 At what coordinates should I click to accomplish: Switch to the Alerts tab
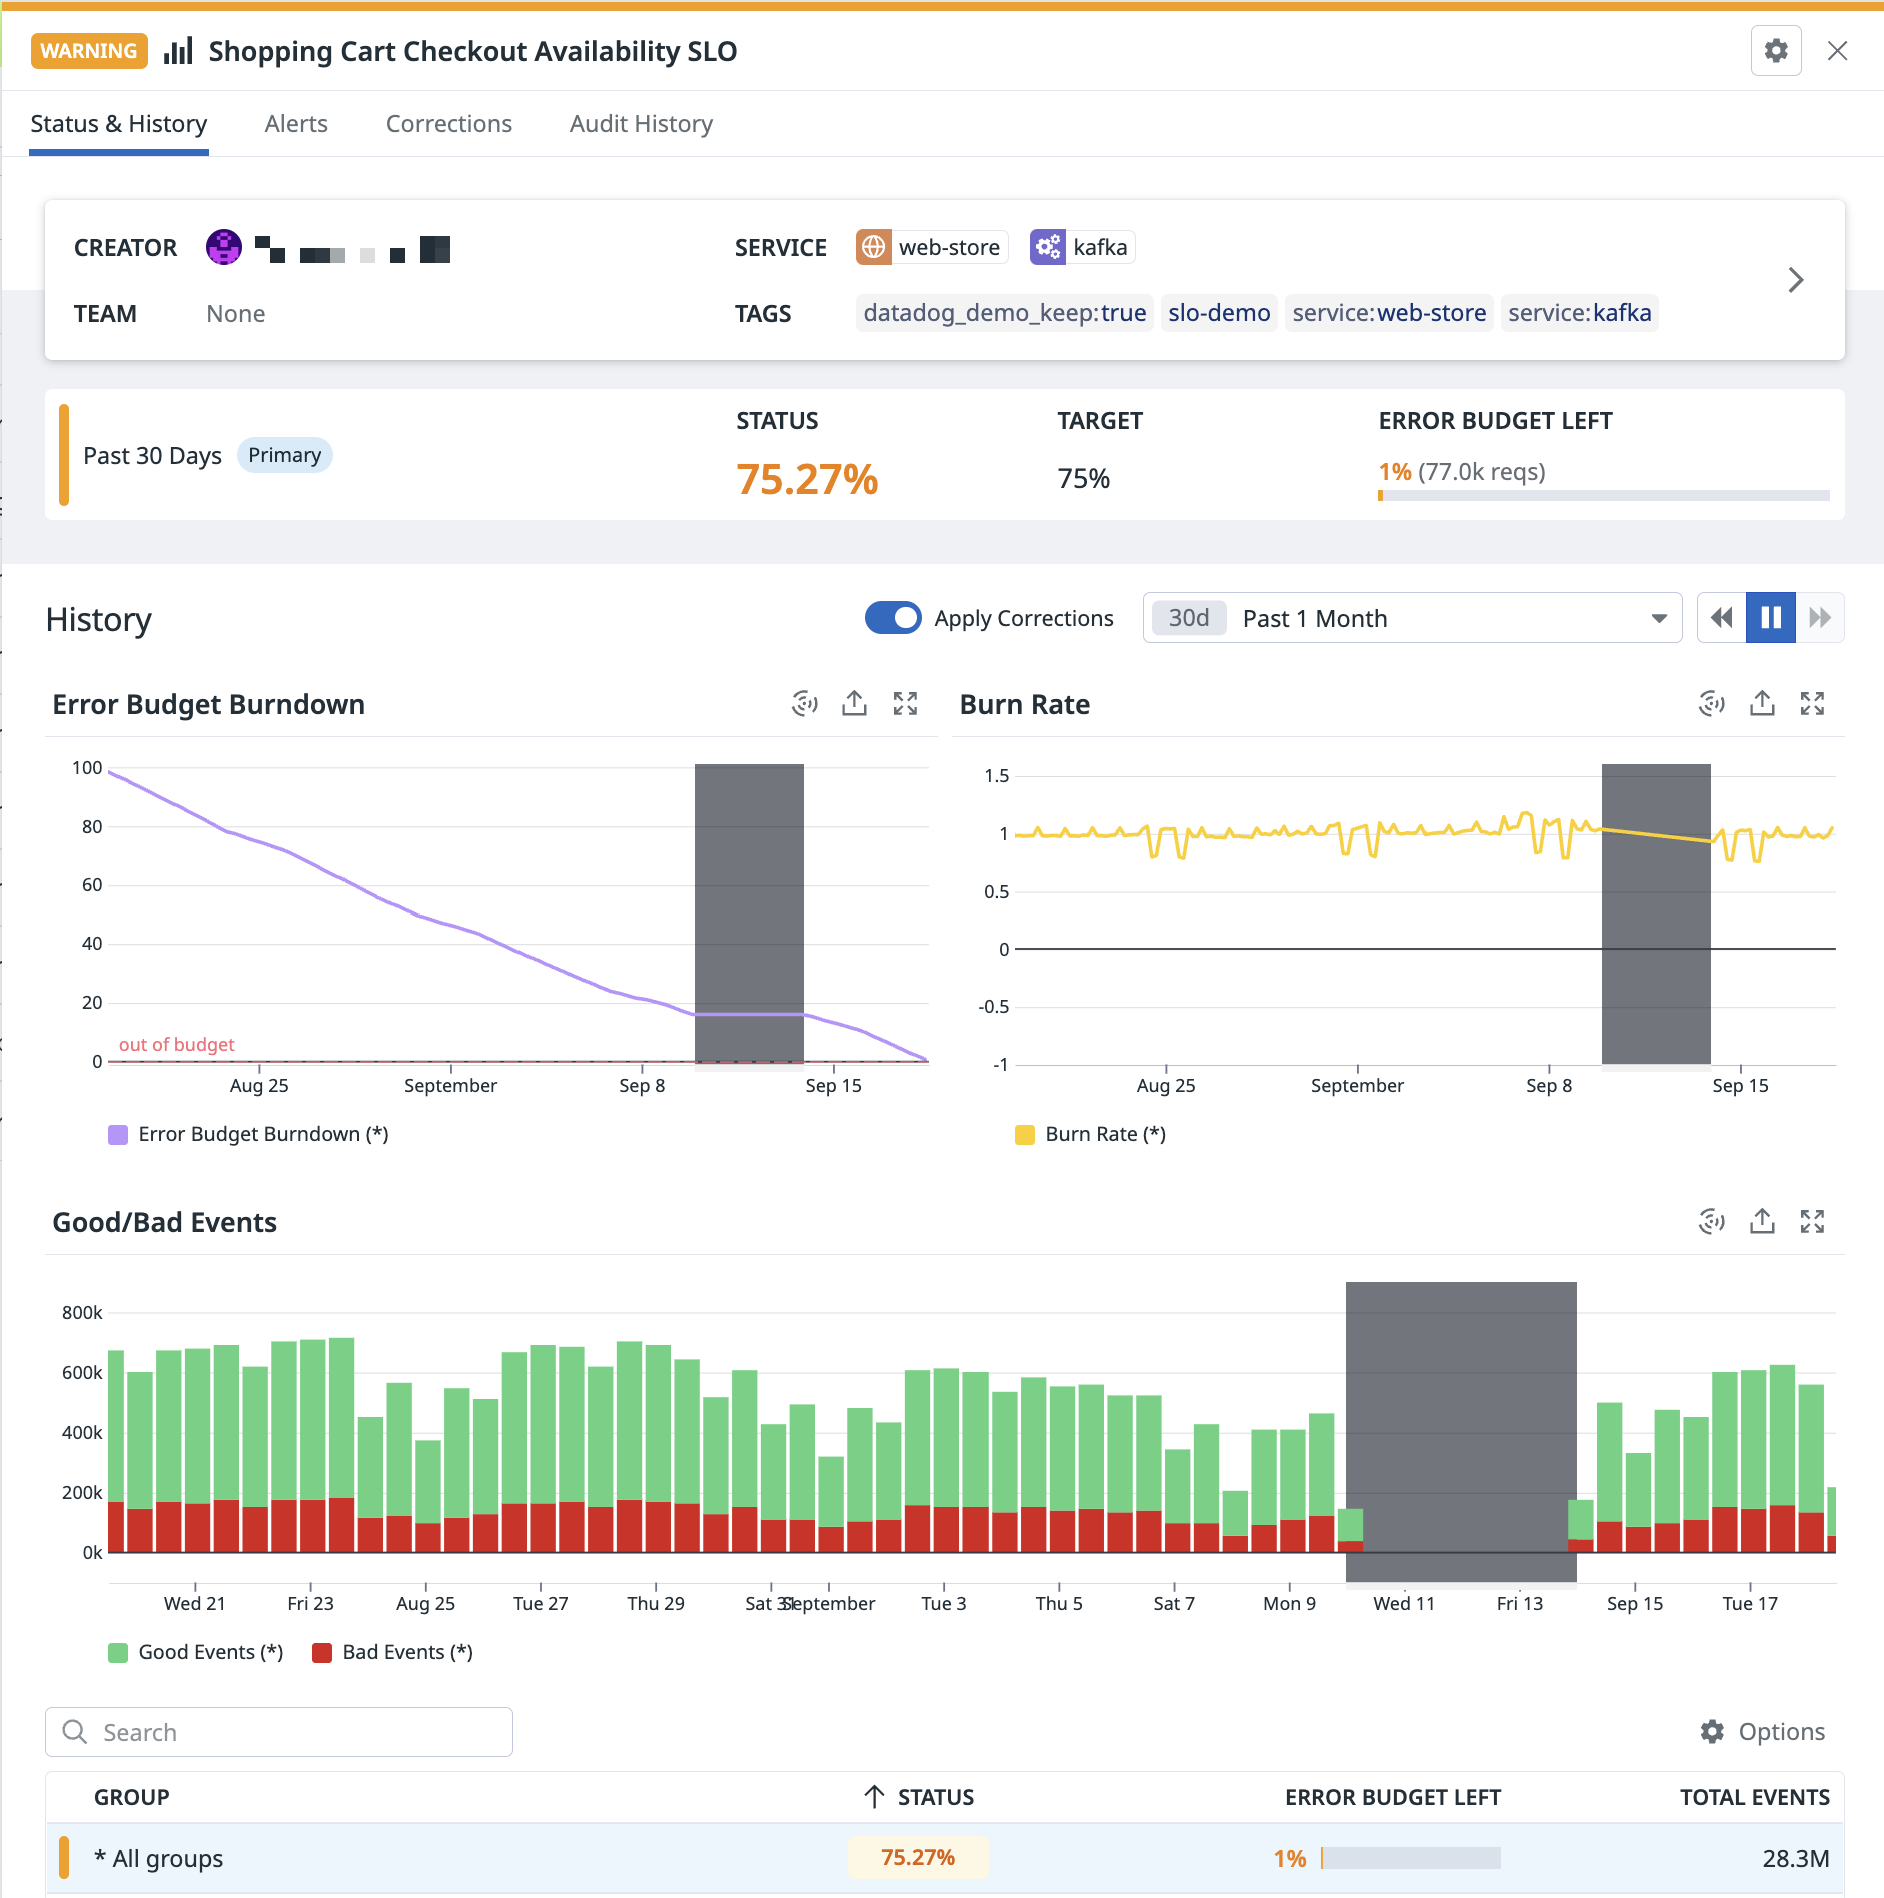pyautogui.click(x=296, y=124)
